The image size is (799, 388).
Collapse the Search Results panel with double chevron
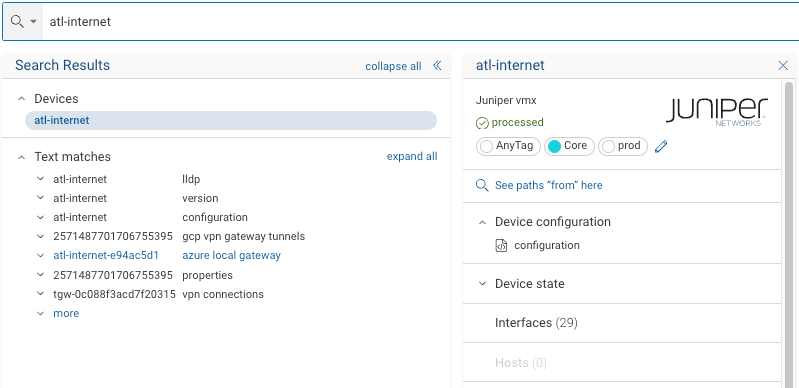pos(437,65)
